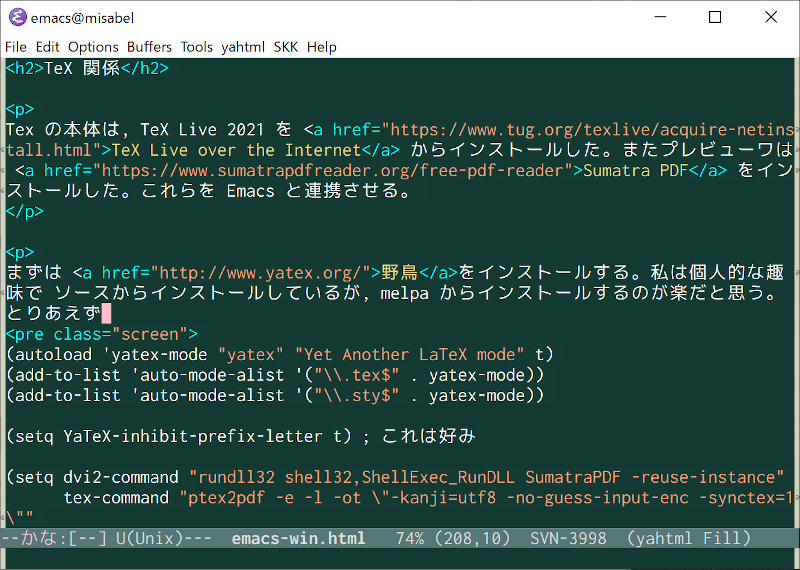Click the line with "\\.sty$" pattern

[x=275, y=395]
